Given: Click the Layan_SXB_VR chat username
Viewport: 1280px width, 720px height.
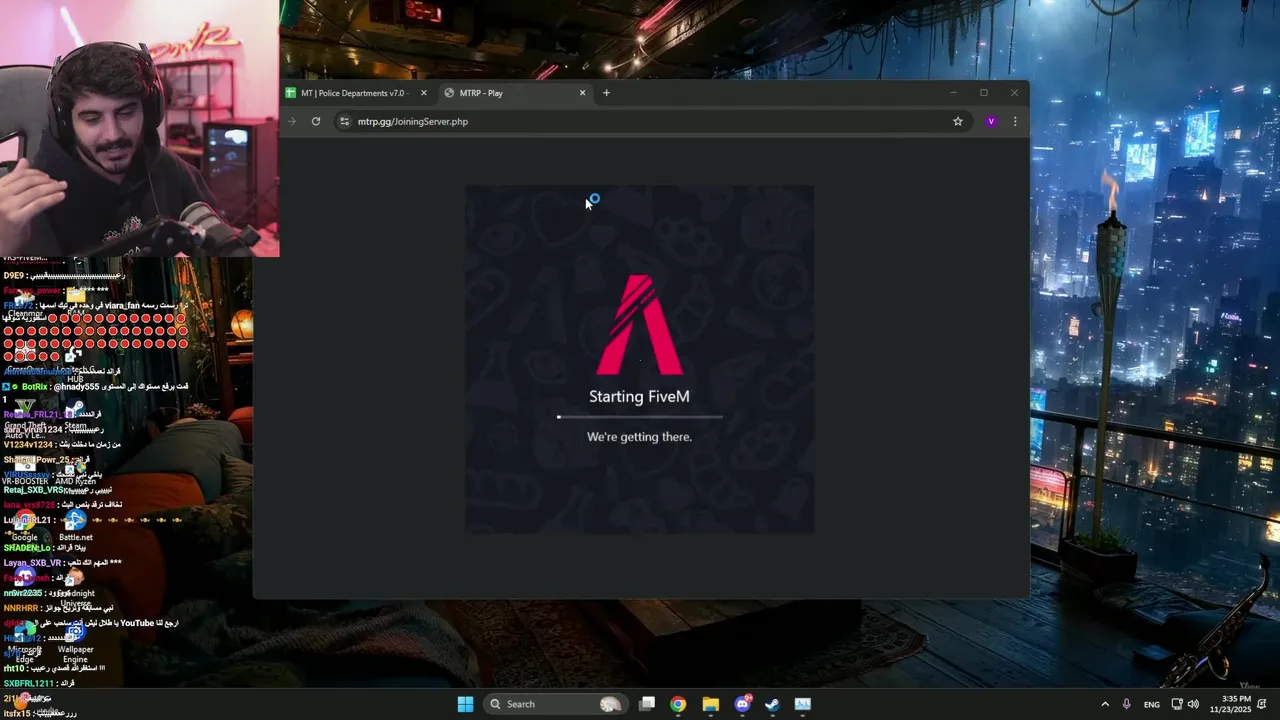Looking at the screenshot, I should point(32,563).
